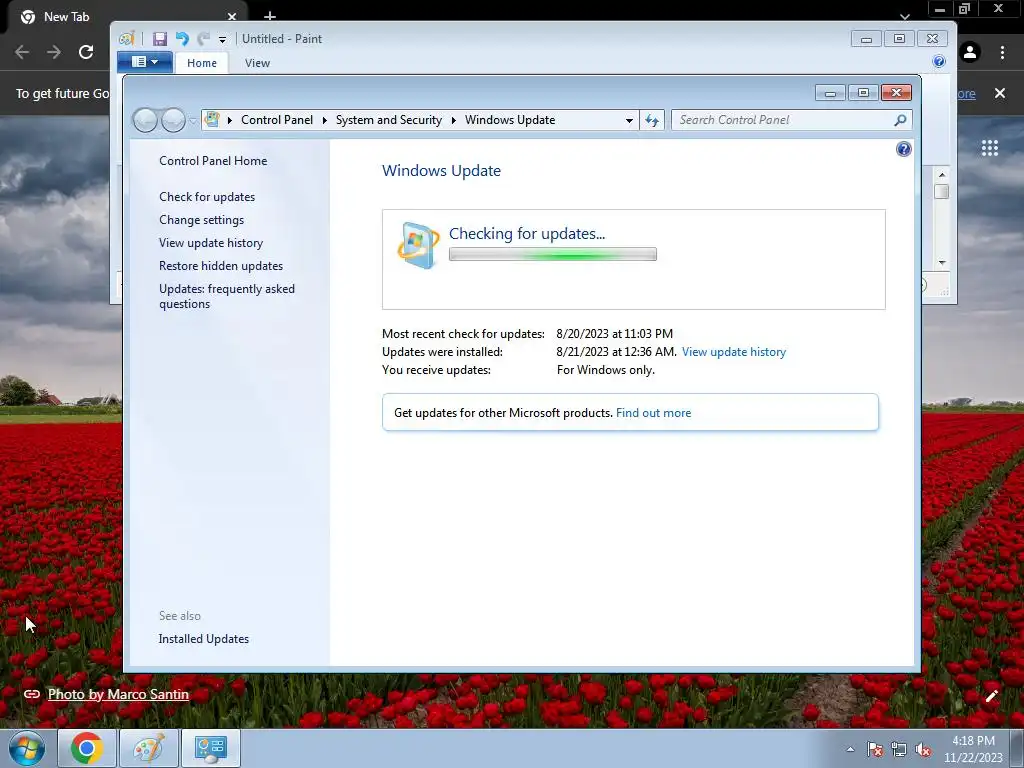
Task: Dismiss the Chrome notification bar with the X
Action: tap(1000, 93)
